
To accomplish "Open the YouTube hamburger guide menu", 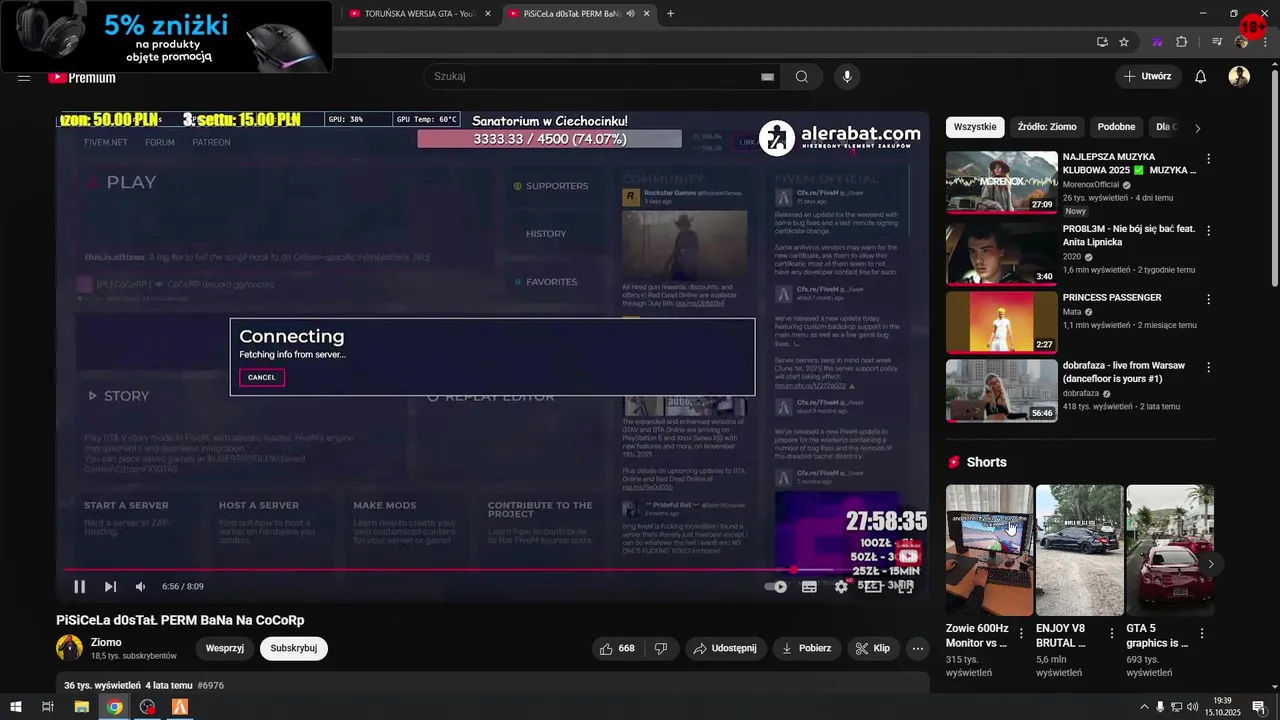I will [x=24, y=77].
